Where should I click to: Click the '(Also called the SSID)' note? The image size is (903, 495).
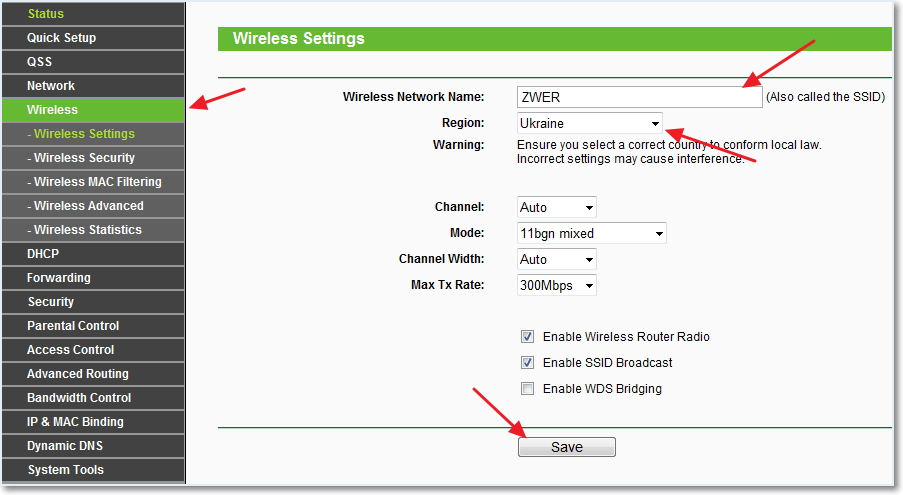pos(825,97)
